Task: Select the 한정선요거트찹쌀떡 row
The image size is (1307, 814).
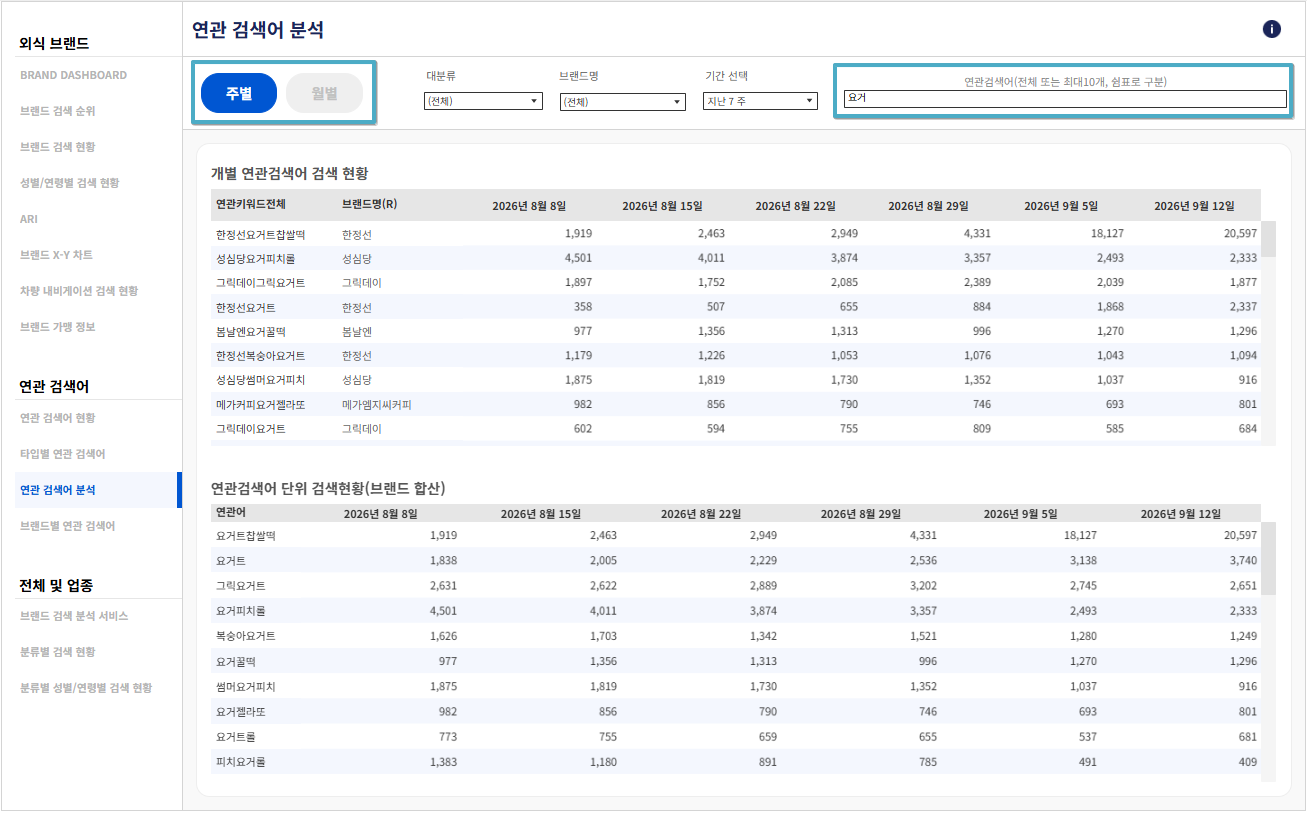Action: (736, 234)
